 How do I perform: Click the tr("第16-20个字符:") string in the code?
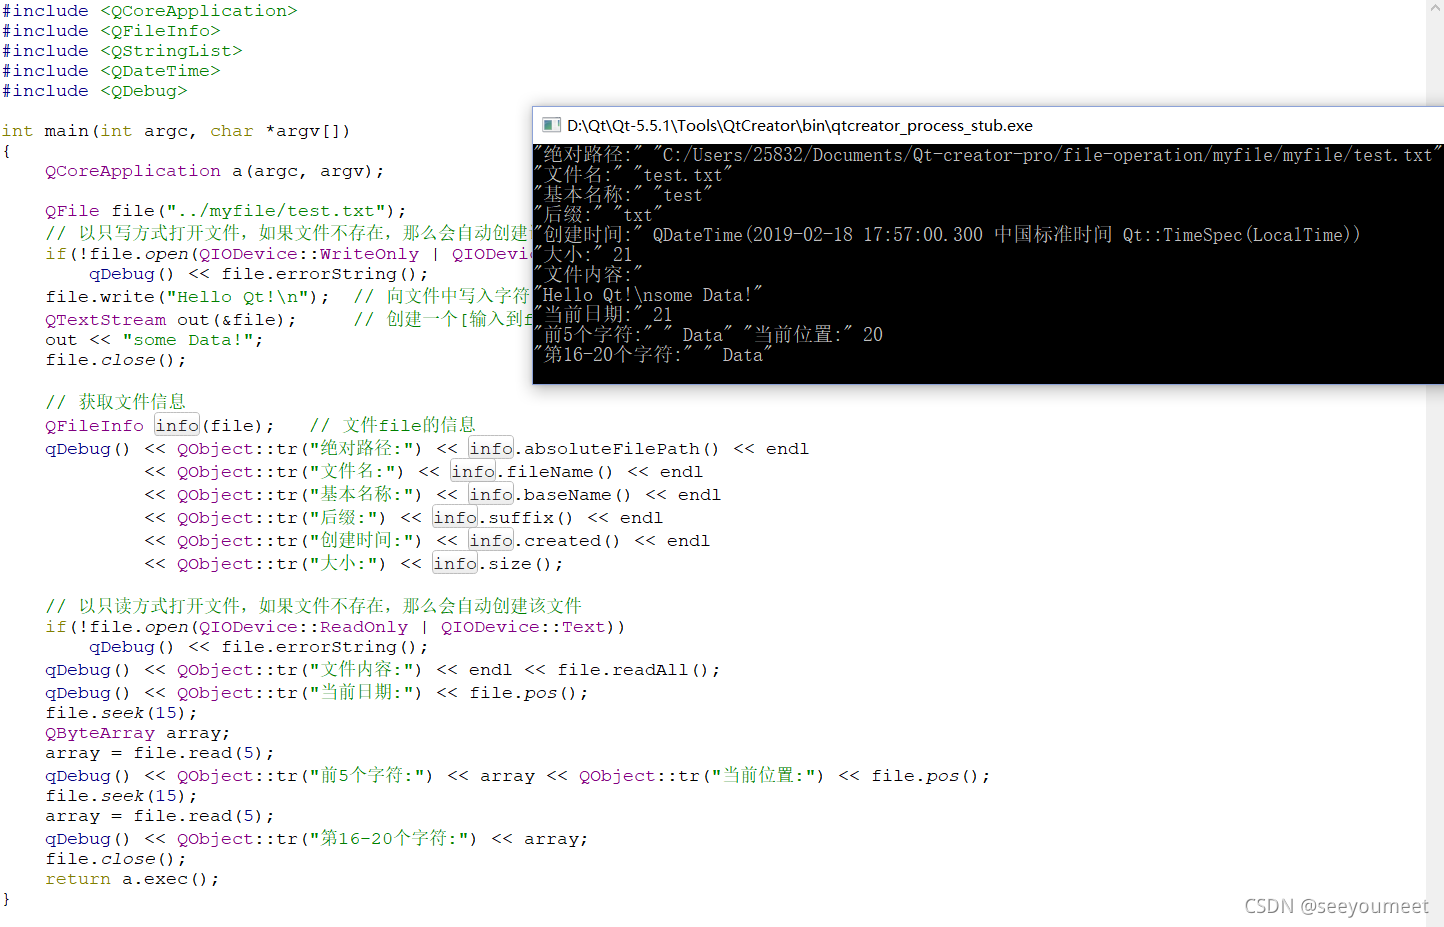point(377,839)
